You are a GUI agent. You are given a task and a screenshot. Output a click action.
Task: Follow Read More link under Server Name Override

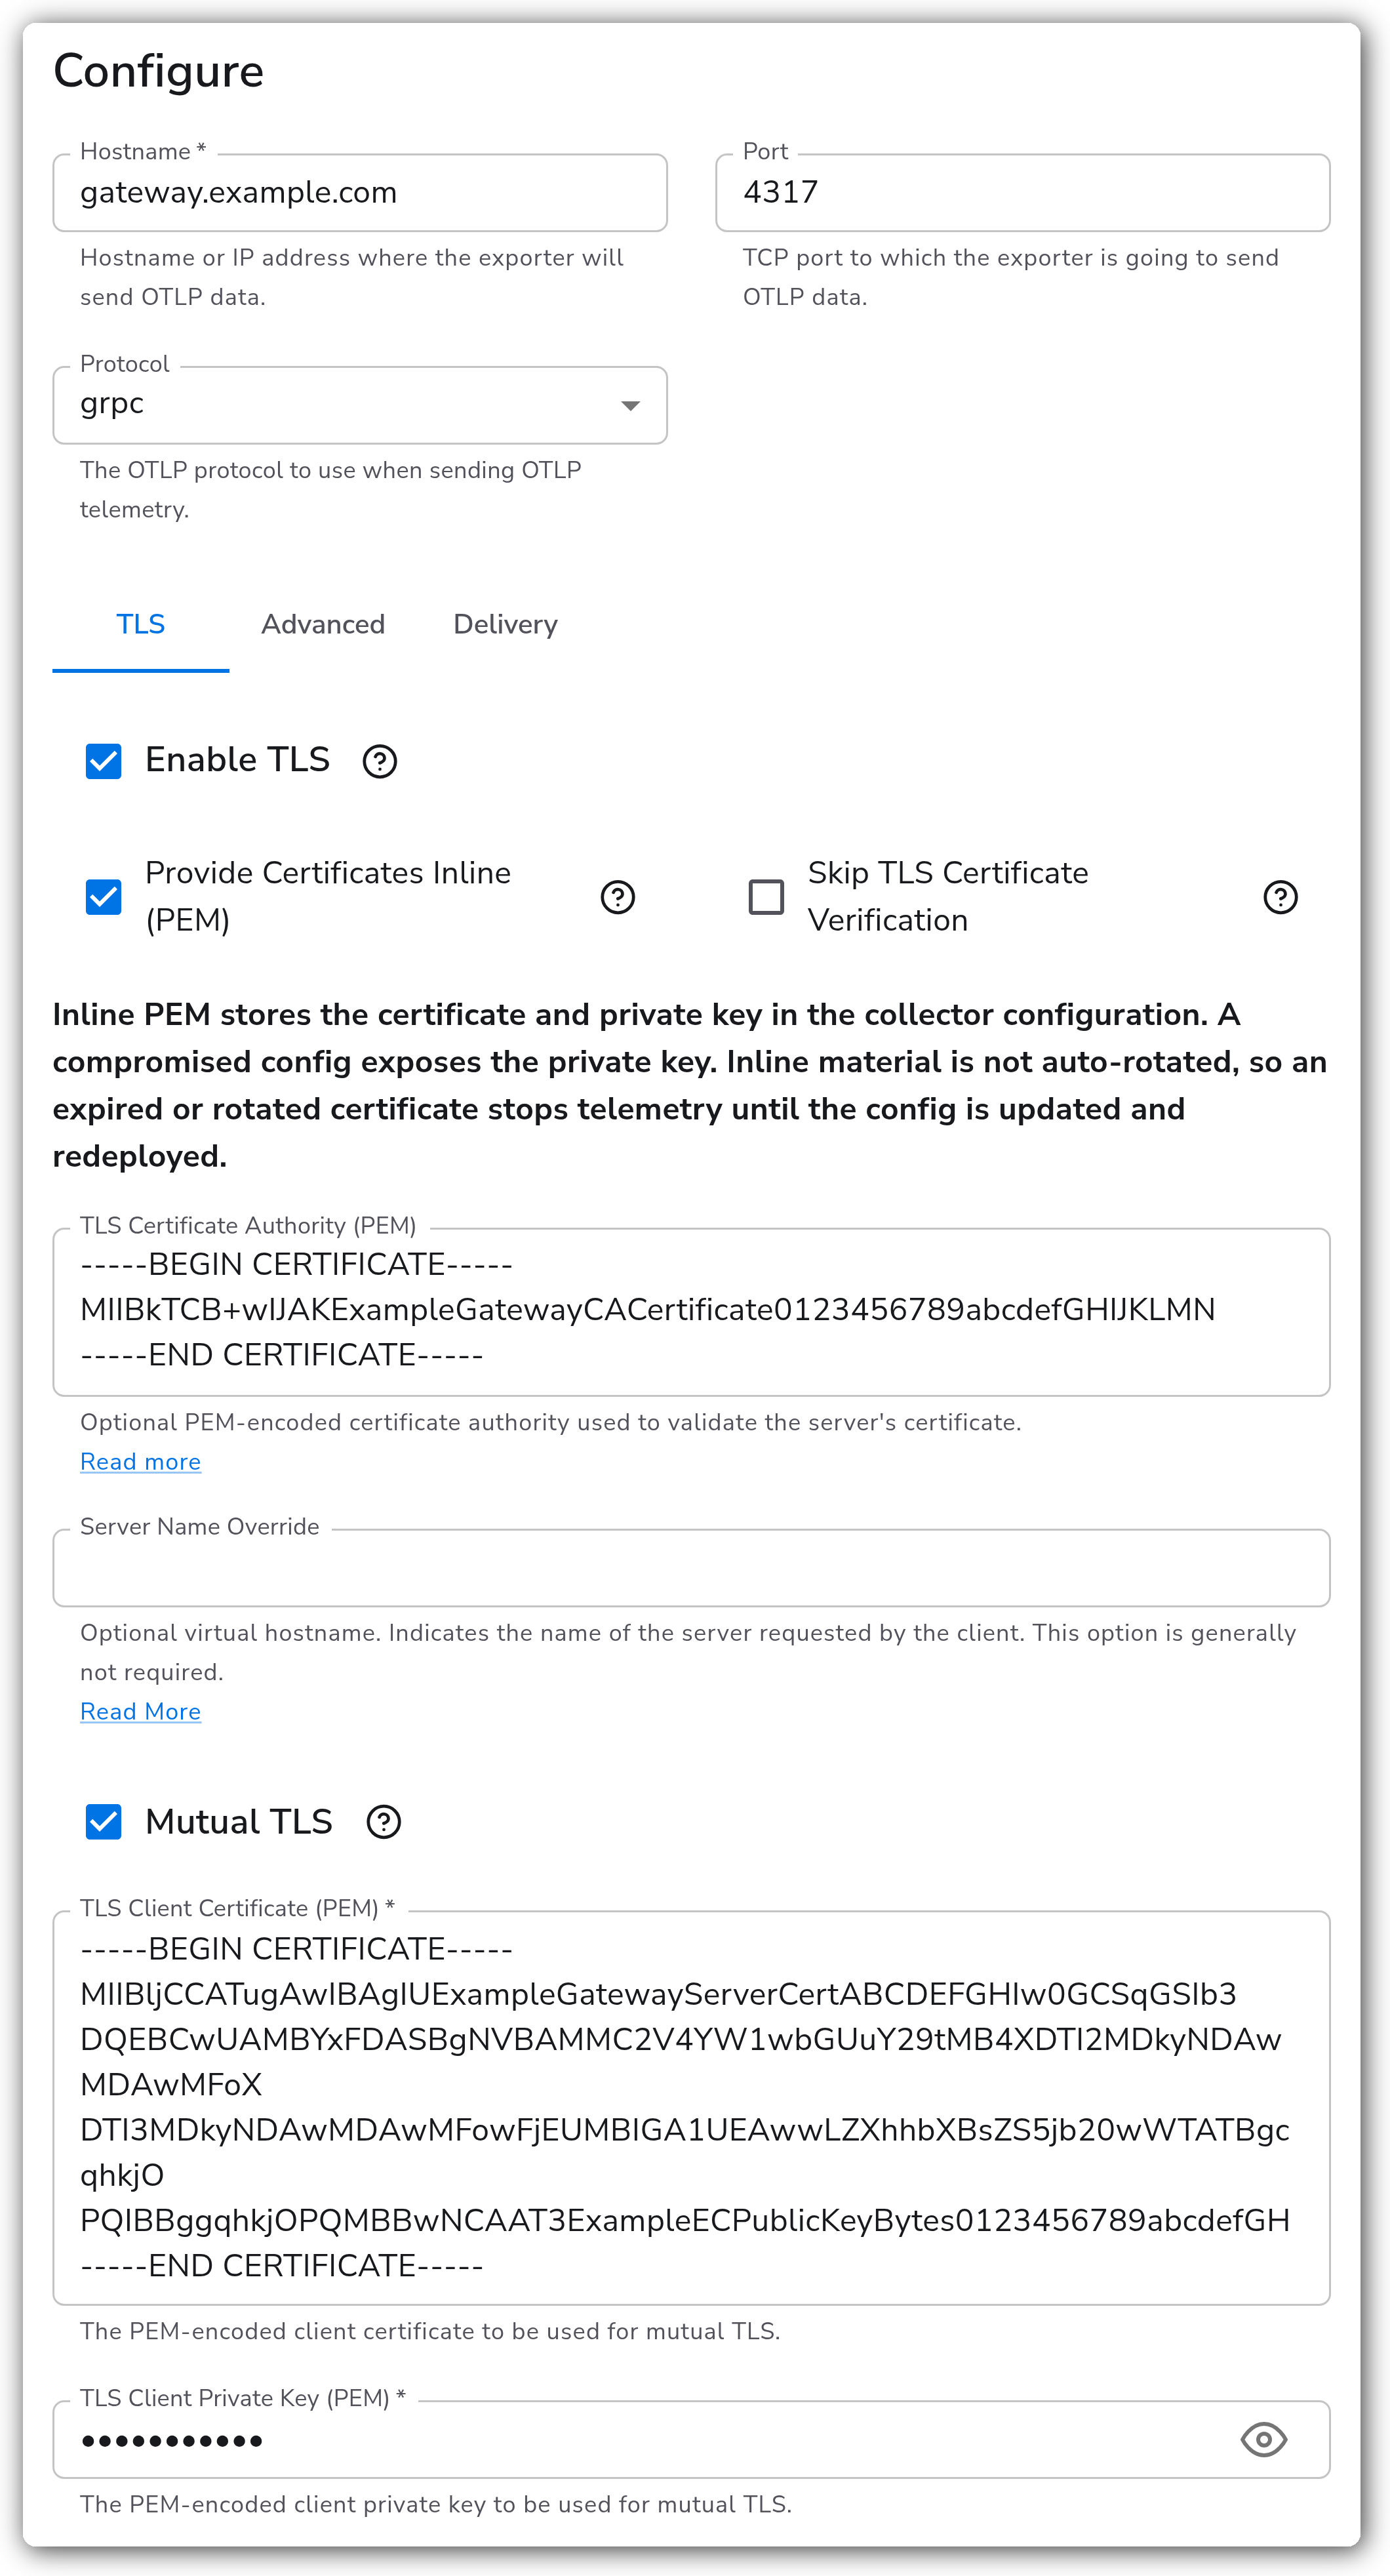click(x=140, y=1712)
